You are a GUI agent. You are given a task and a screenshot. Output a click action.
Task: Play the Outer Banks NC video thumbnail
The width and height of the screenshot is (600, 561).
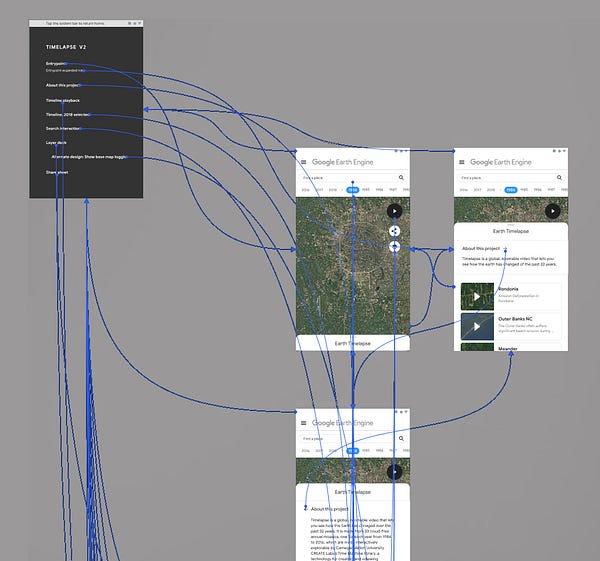pyautogui.click(x=477, y=326)
